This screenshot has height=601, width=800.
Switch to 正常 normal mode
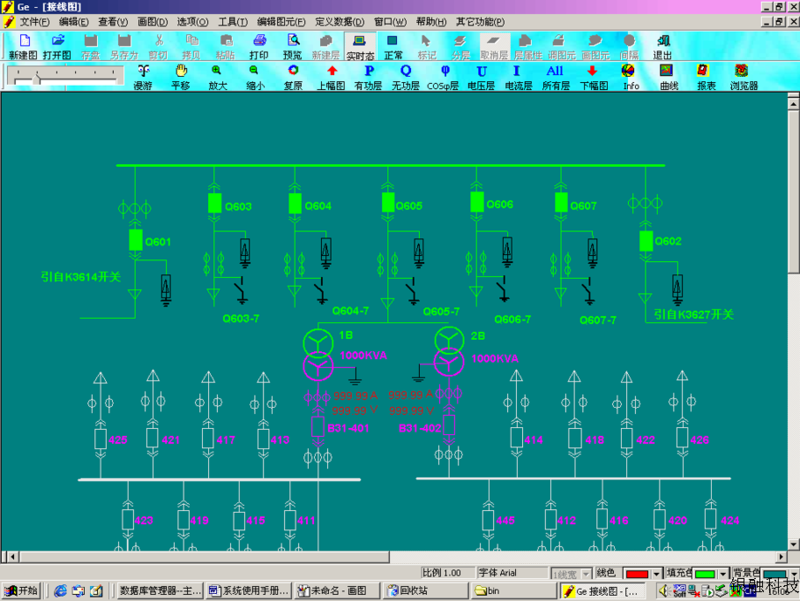tap(393, 47)
